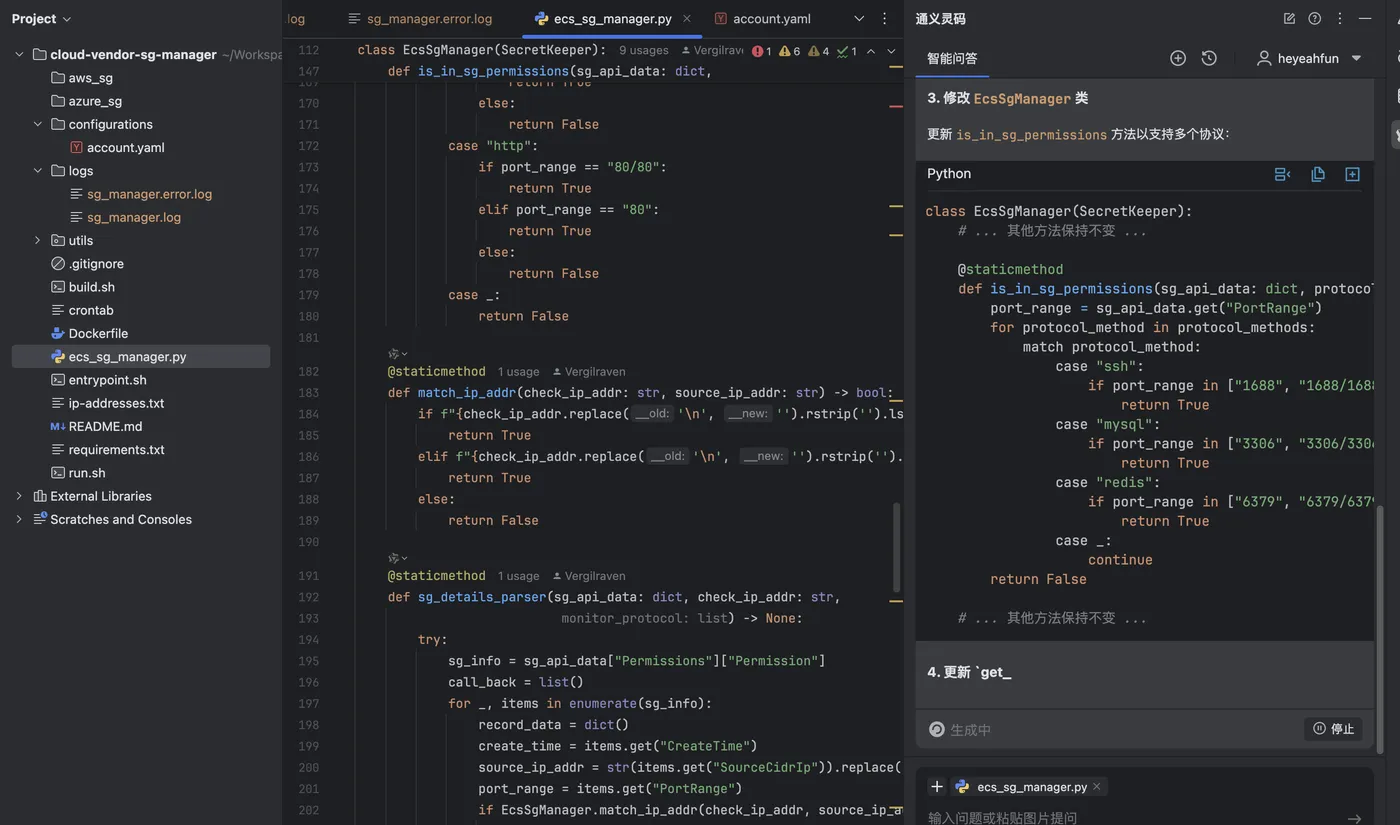Click the red errors indicator showing 1
The height and width of the screenshot is (825, 1400).
[x=761, y=51]
